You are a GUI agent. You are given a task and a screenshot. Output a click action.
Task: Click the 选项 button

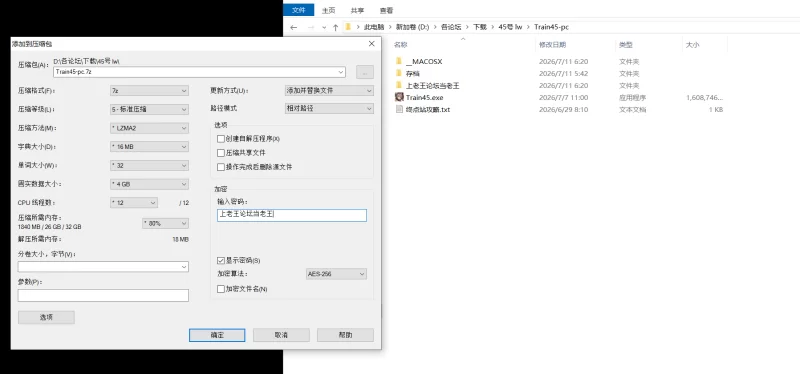point(46,317)
